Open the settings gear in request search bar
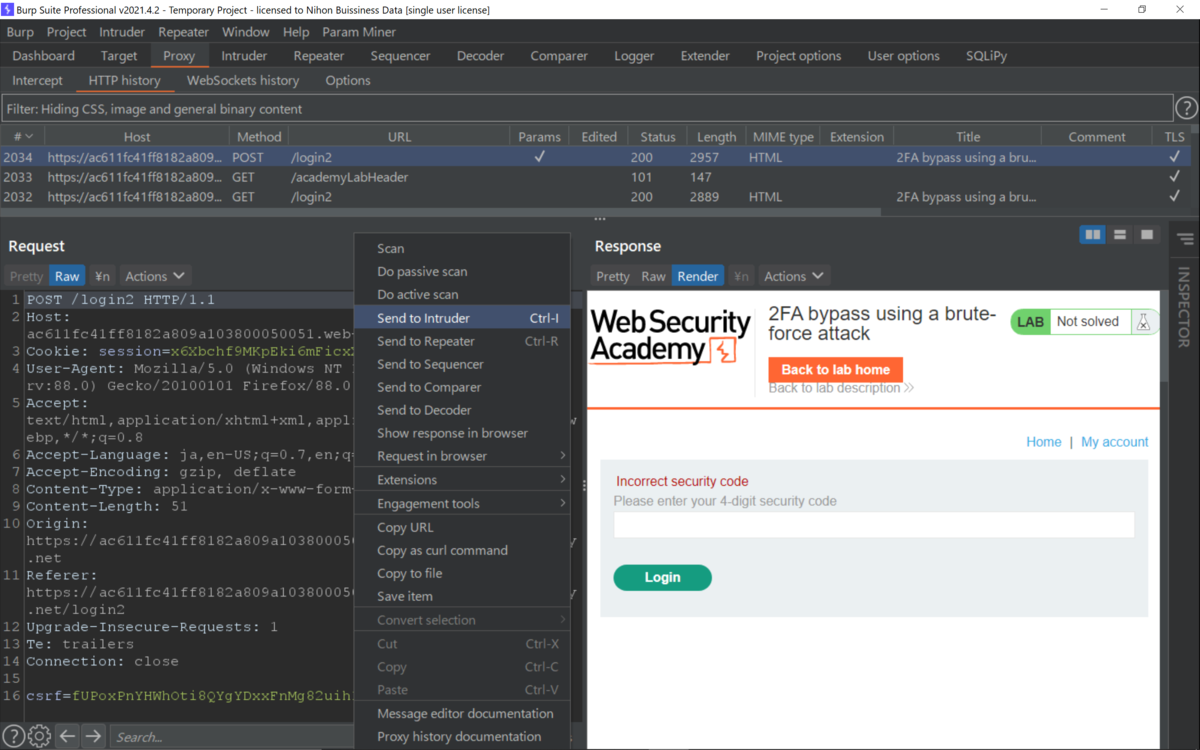 pos(39,736)
